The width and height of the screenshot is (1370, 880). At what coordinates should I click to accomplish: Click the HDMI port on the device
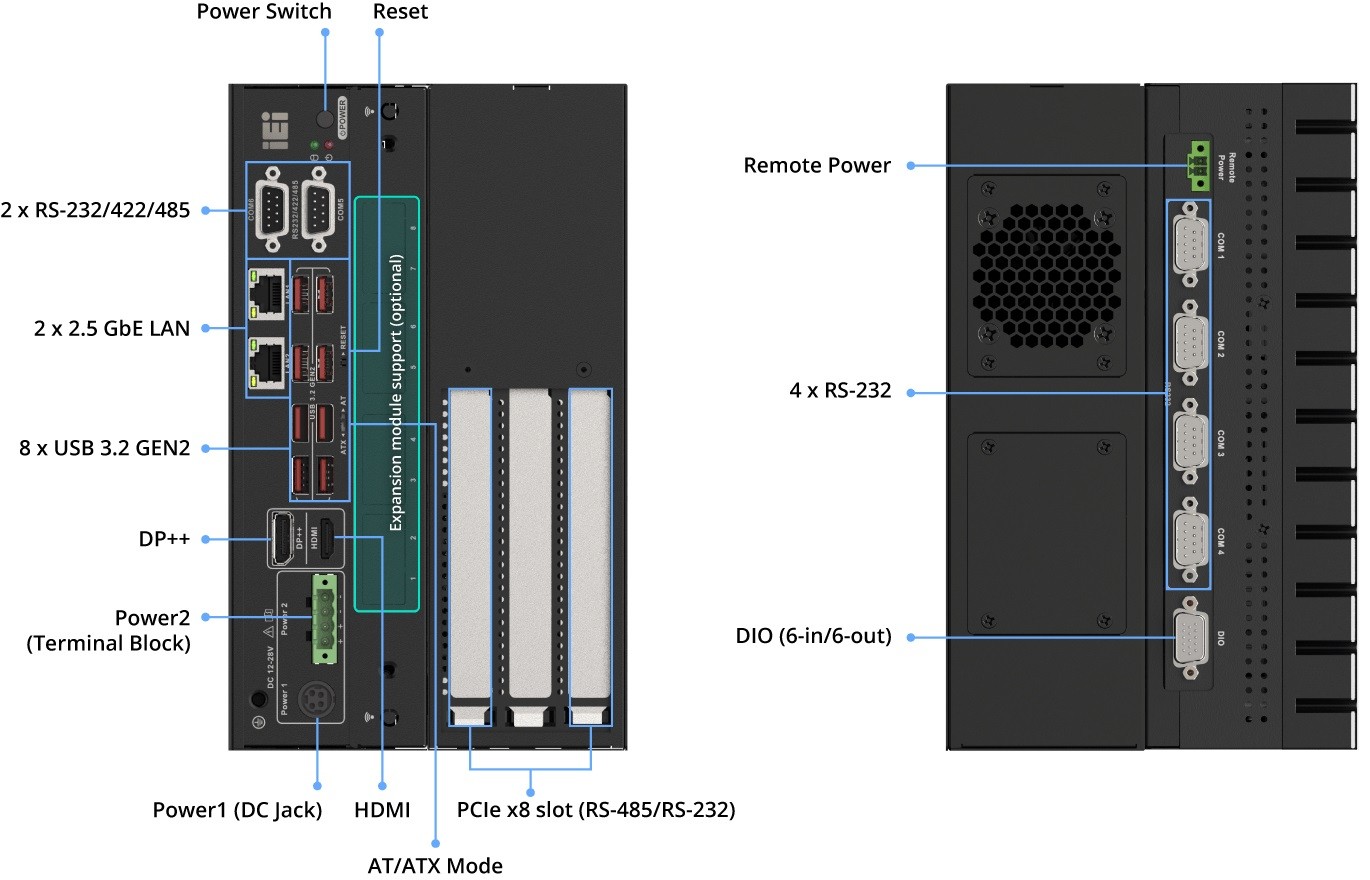pos(325,538)
